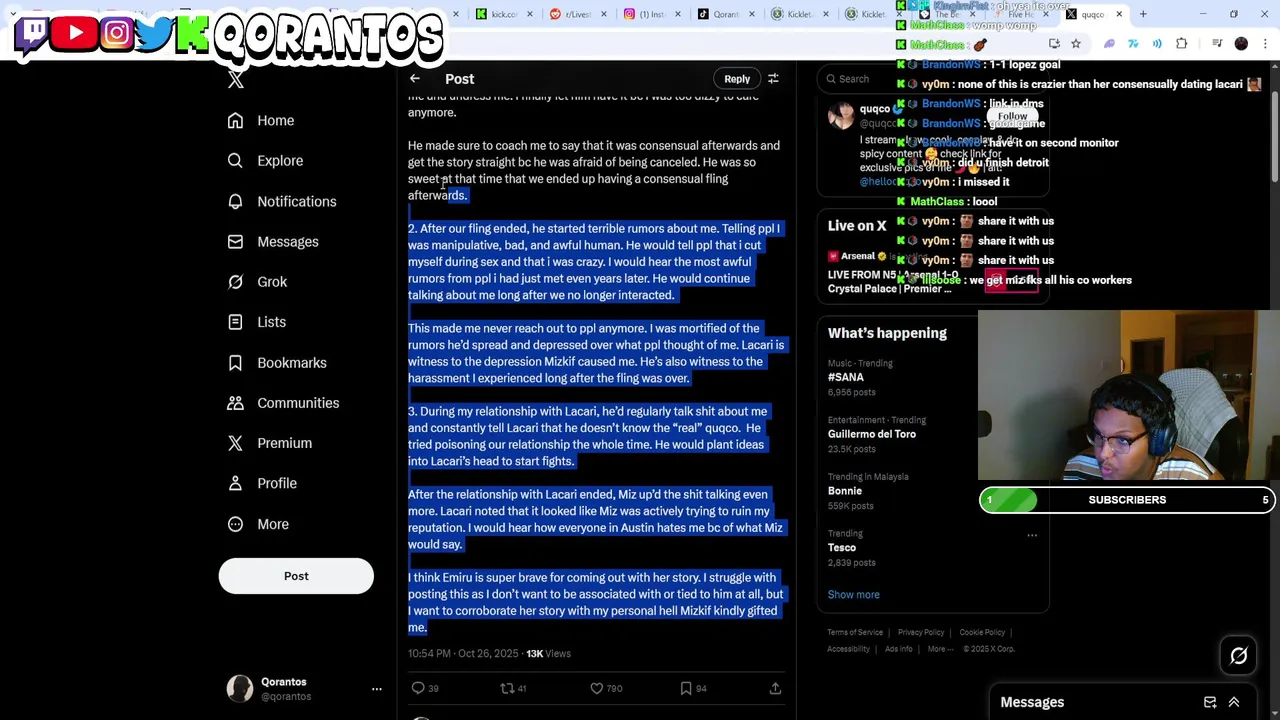Open Ads info footer link
Image resolution: width=1280 pixels, height=720 pixels.
(x=898, y=649)
